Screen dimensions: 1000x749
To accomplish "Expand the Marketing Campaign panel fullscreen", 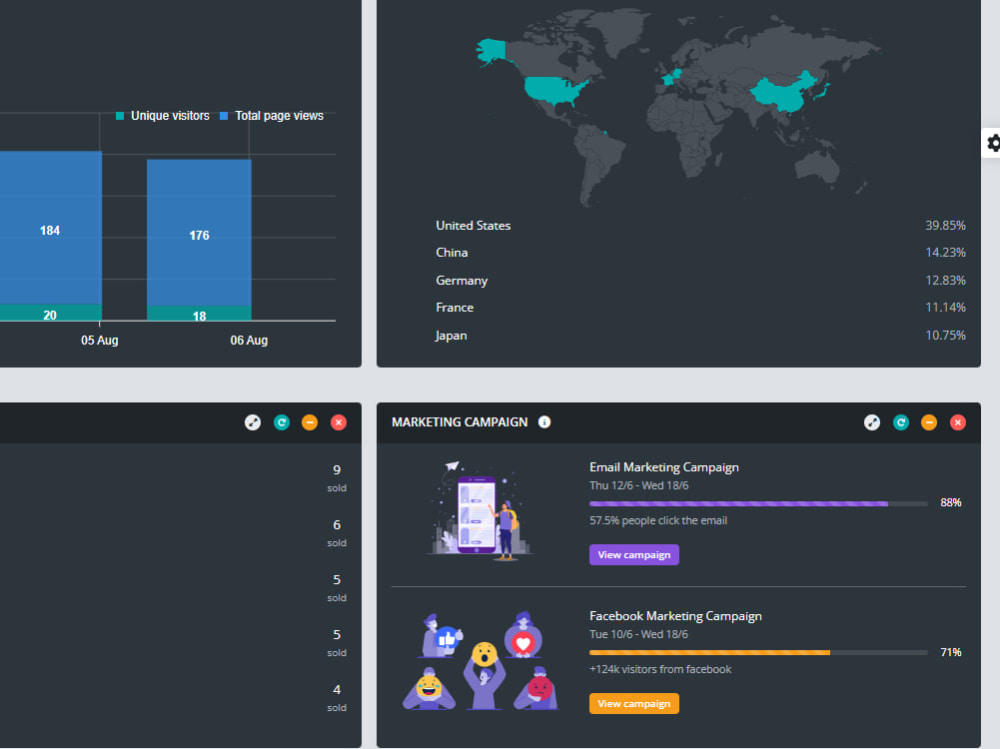I will pyautogui.click(x=872, y=422).
